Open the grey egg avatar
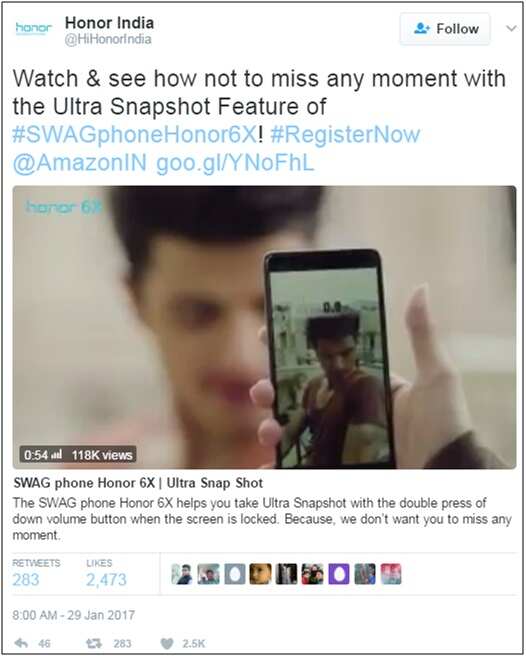Viewport: 526px width, 656px height. click(235, 574)
